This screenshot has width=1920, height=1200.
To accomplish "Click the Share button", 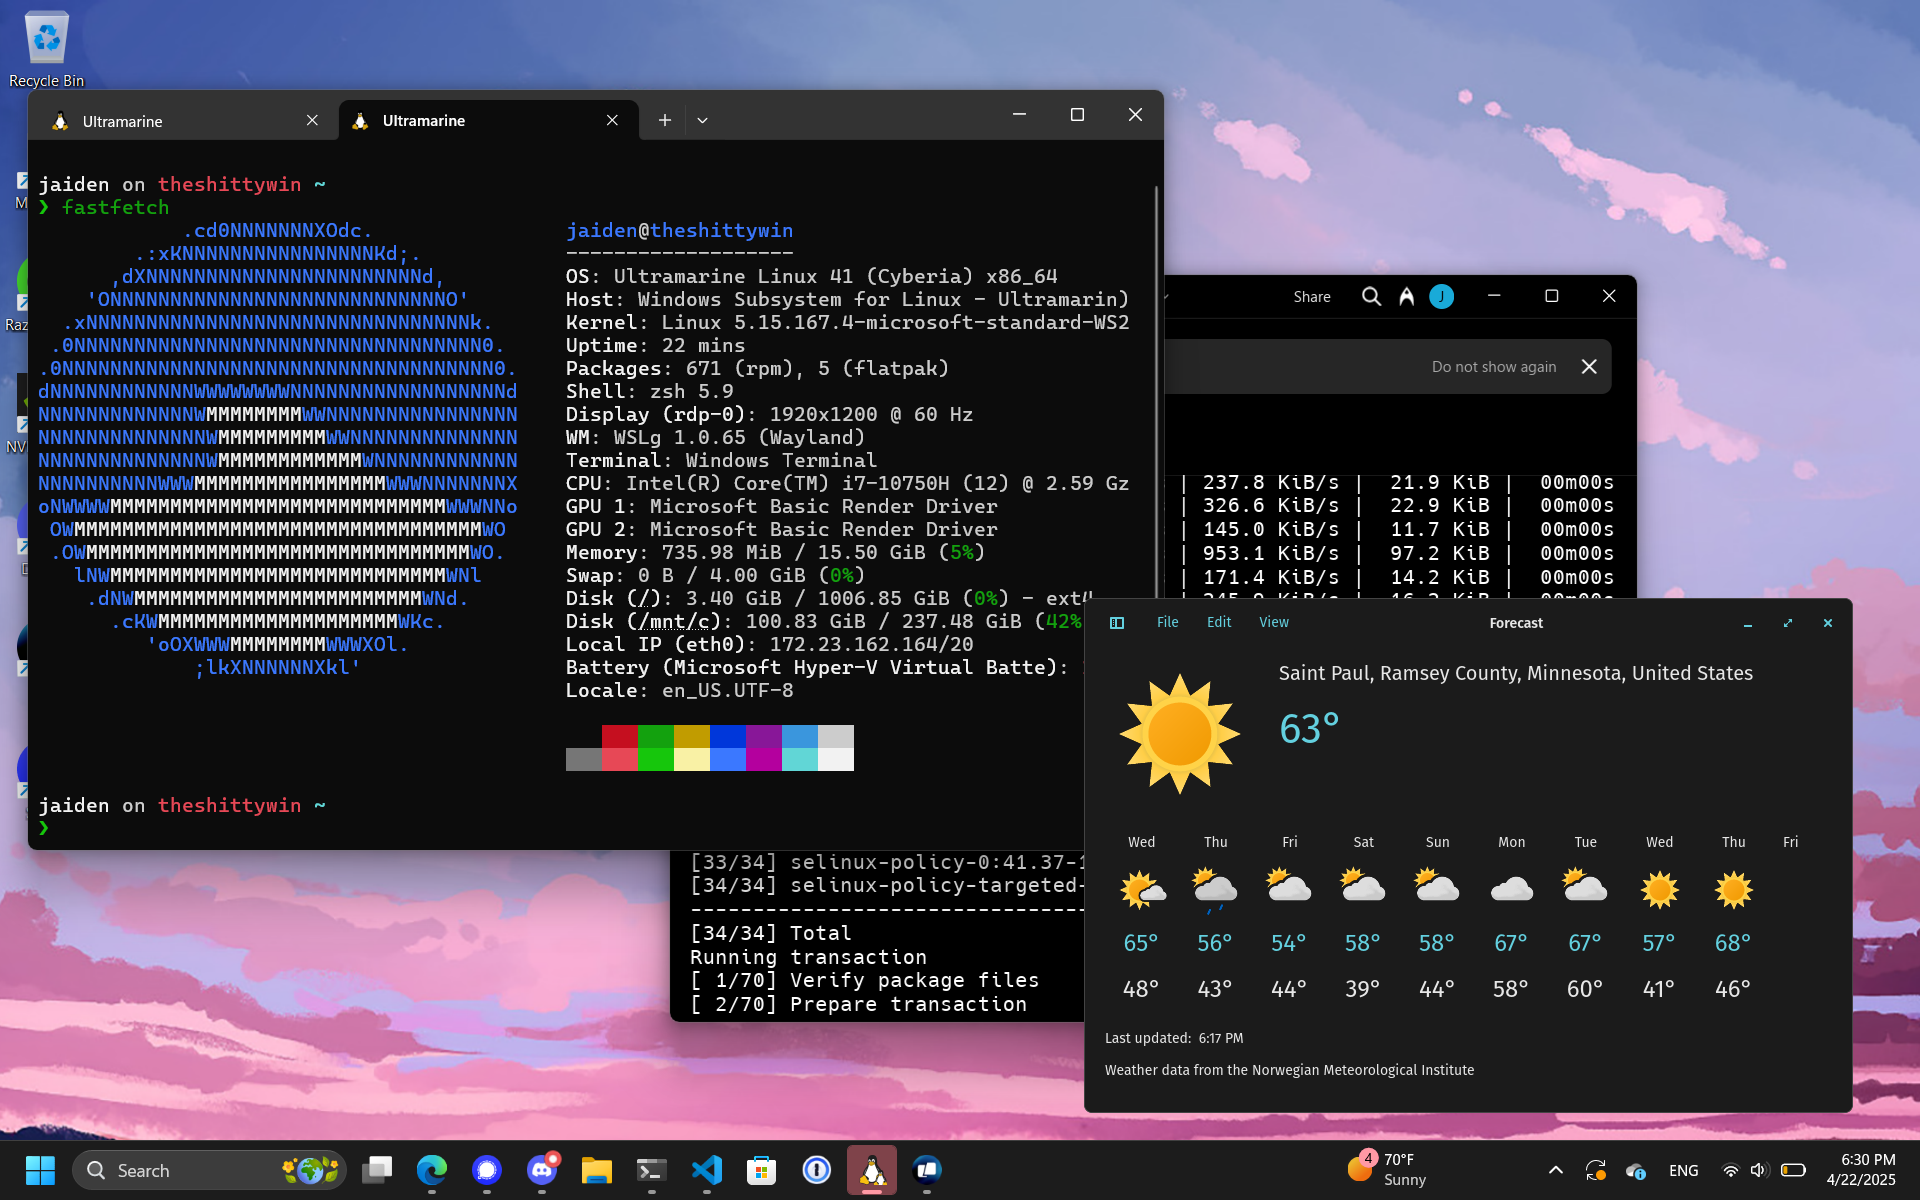I will (x=1311, y=297).
